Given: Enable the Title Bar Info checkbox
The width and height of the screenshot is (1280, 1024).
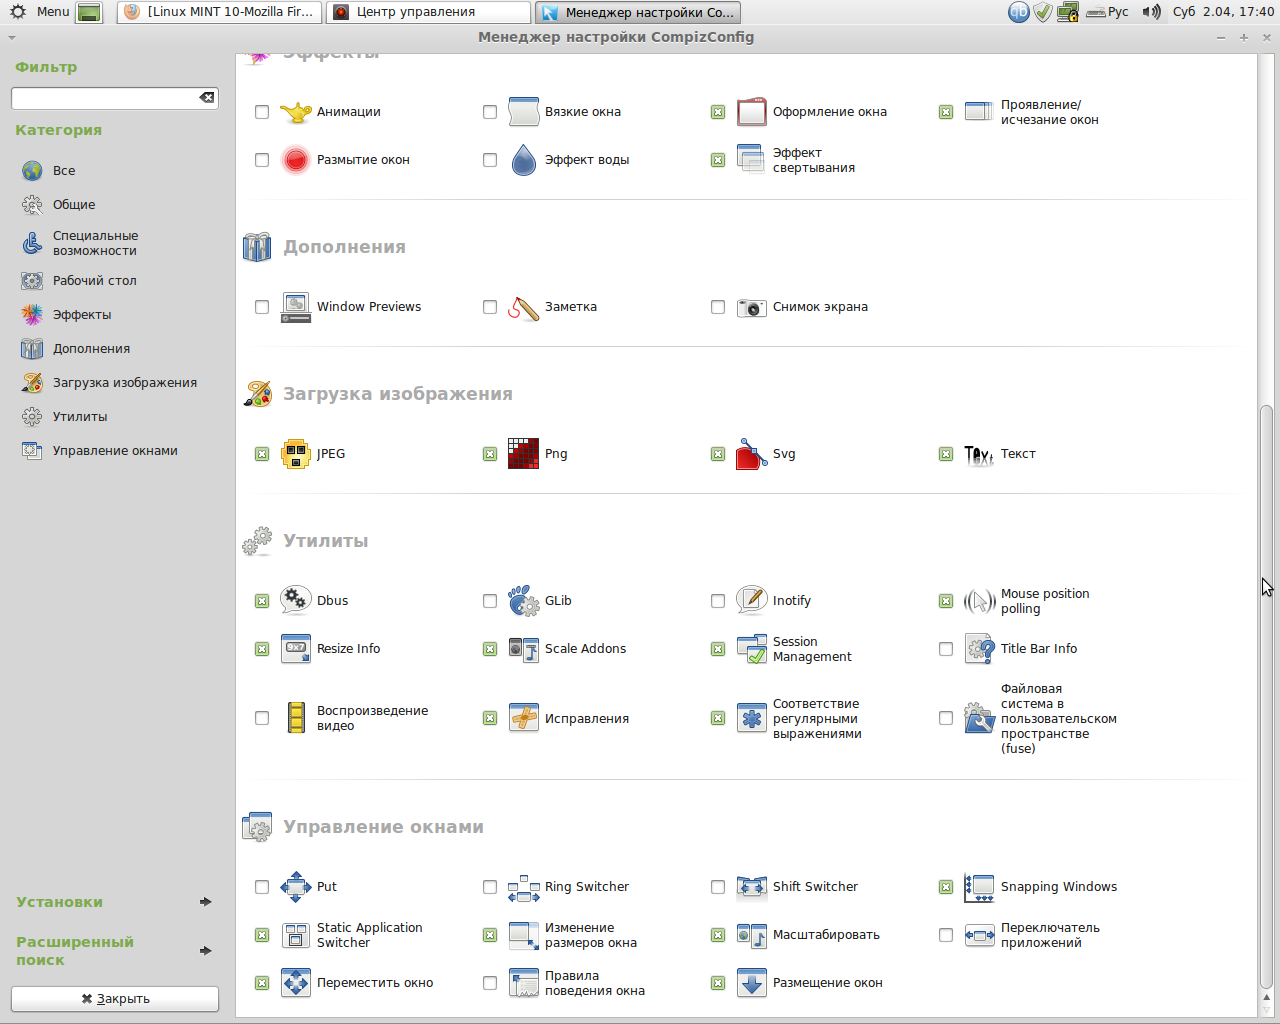Looking at the screenshot, I should 946,649.
